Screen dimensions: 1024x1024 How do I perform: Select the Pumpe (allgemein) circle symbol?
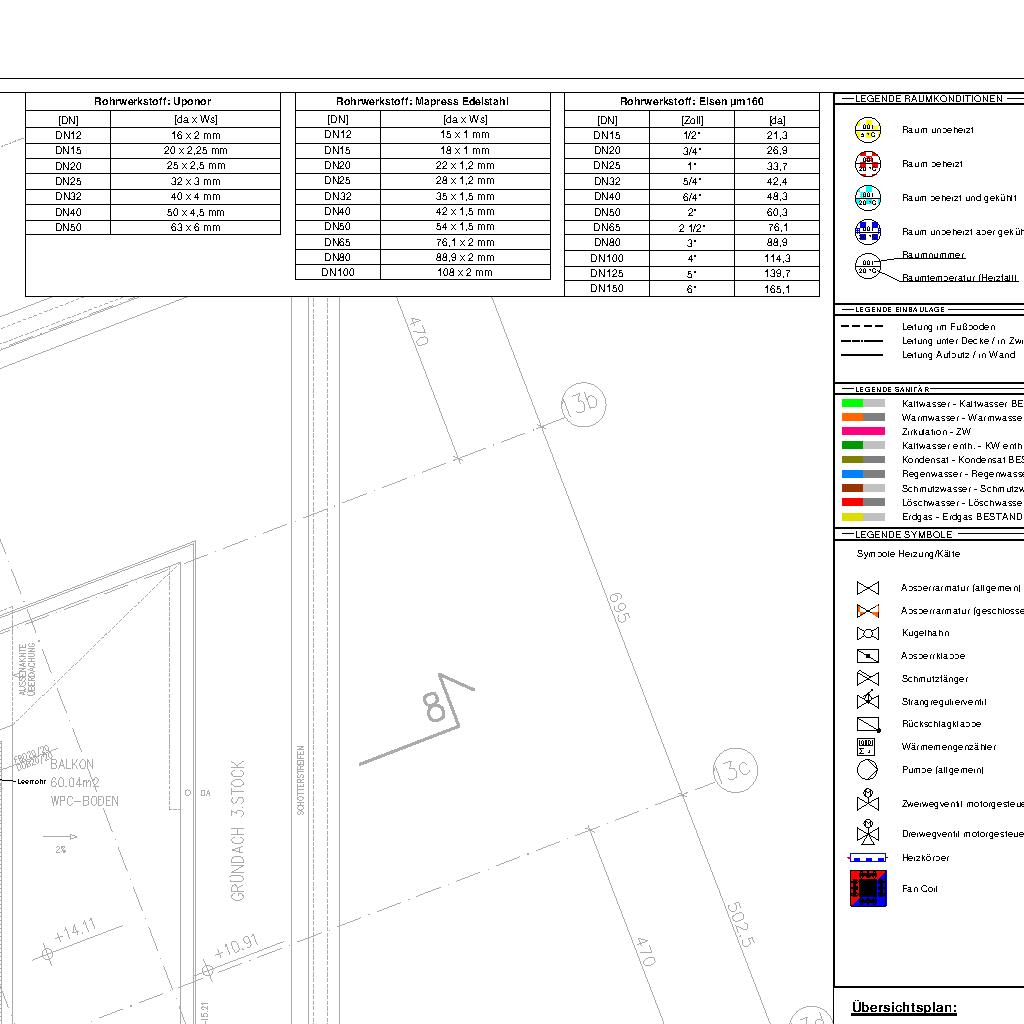867,770
